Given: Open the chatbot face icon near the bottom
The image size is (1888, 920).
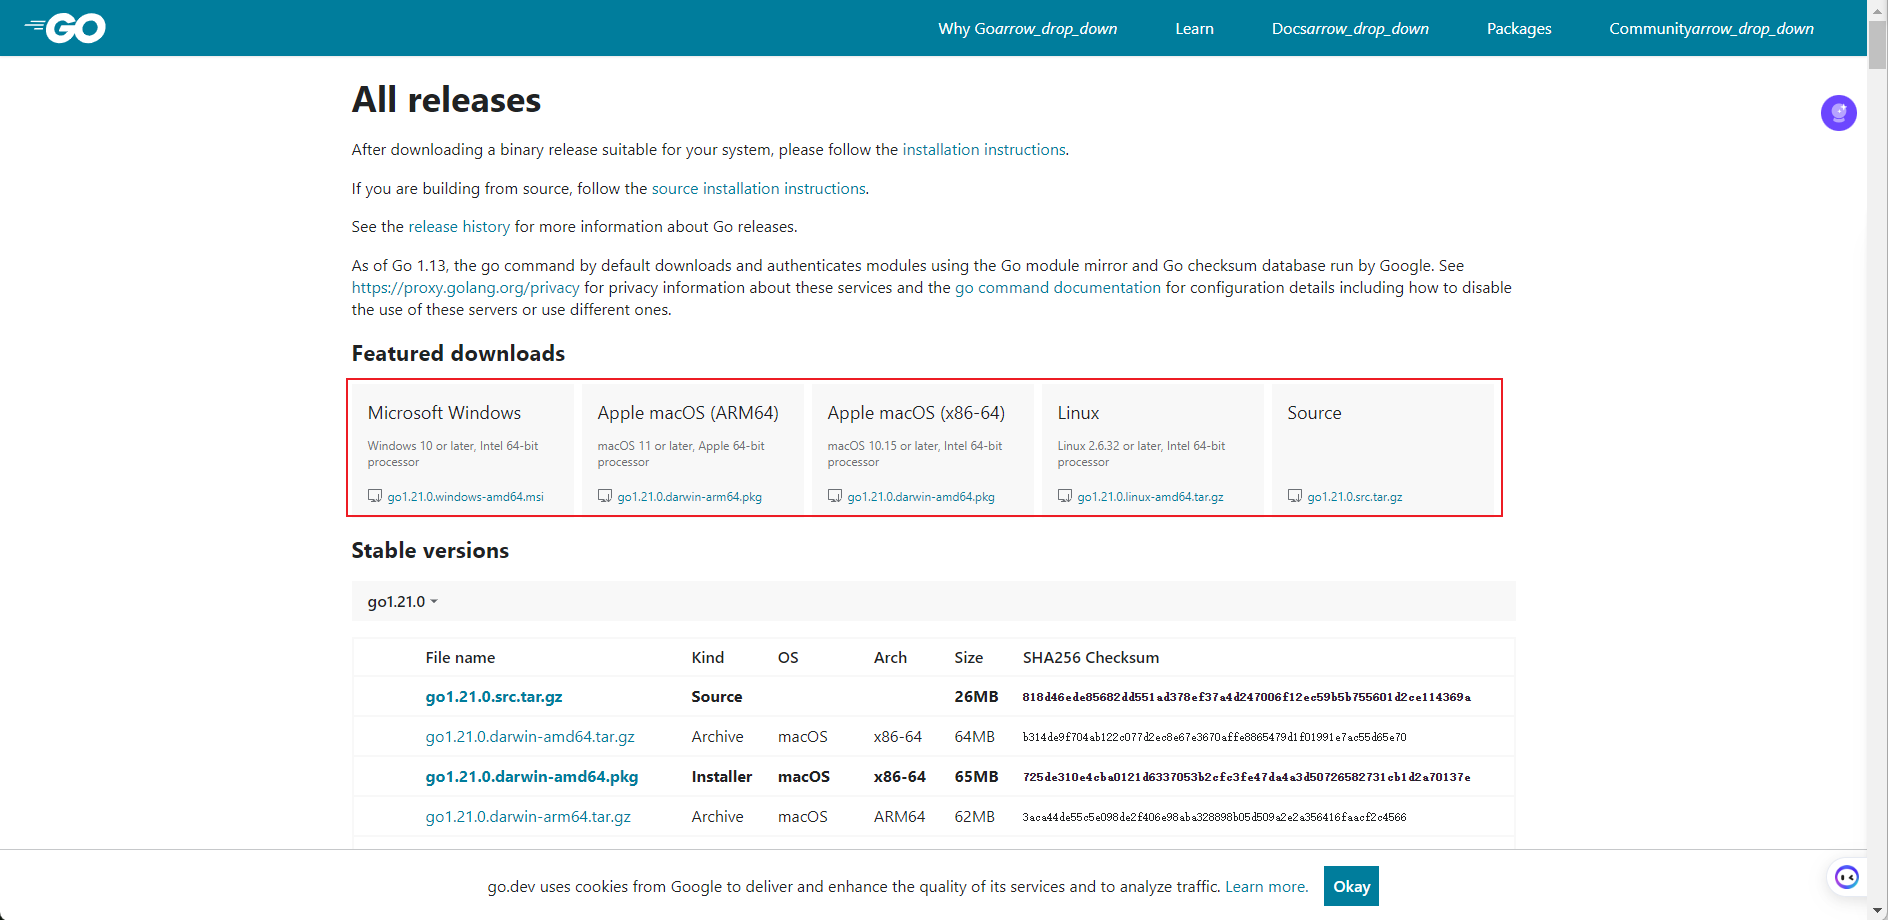Looking at the screenshot, I should coord(1846,878).
